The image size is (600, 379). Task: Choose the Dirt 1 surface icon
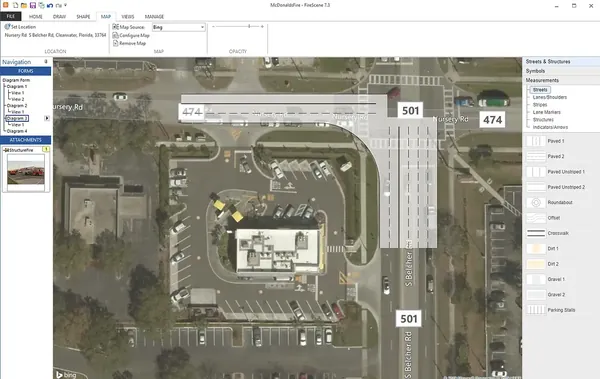point(536,248)
